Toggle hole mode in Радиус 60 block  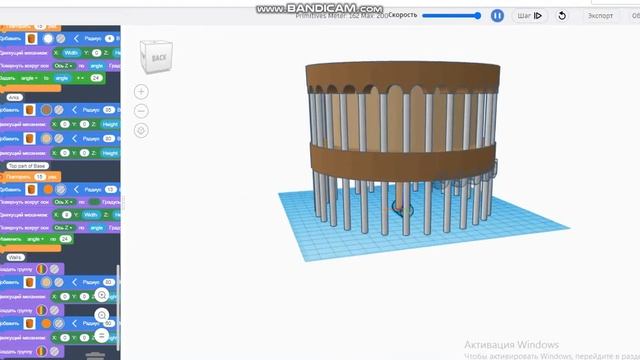(59, 323)
